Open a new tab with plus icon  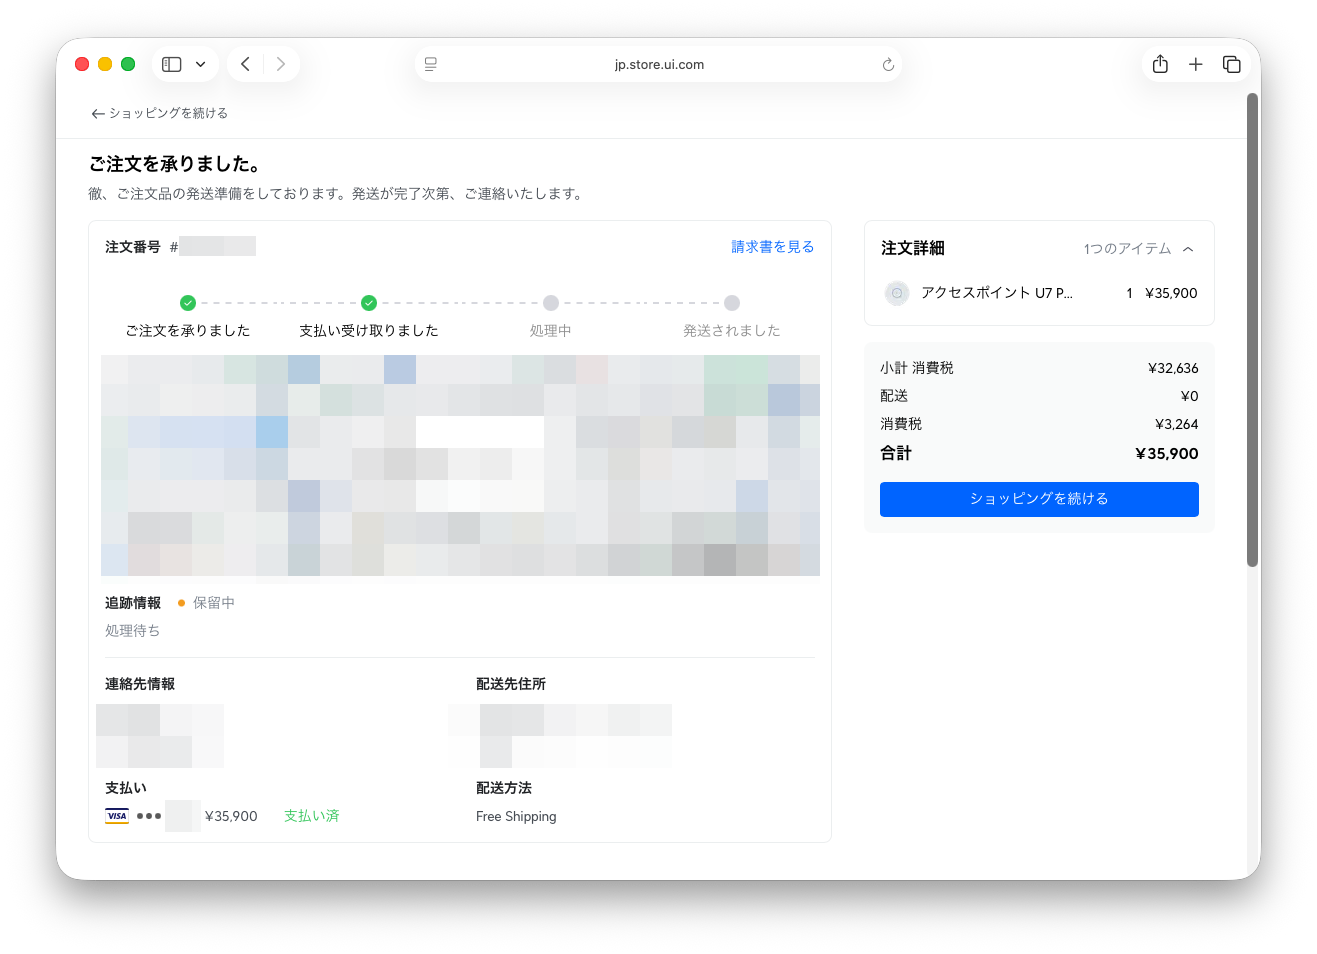1195,64
